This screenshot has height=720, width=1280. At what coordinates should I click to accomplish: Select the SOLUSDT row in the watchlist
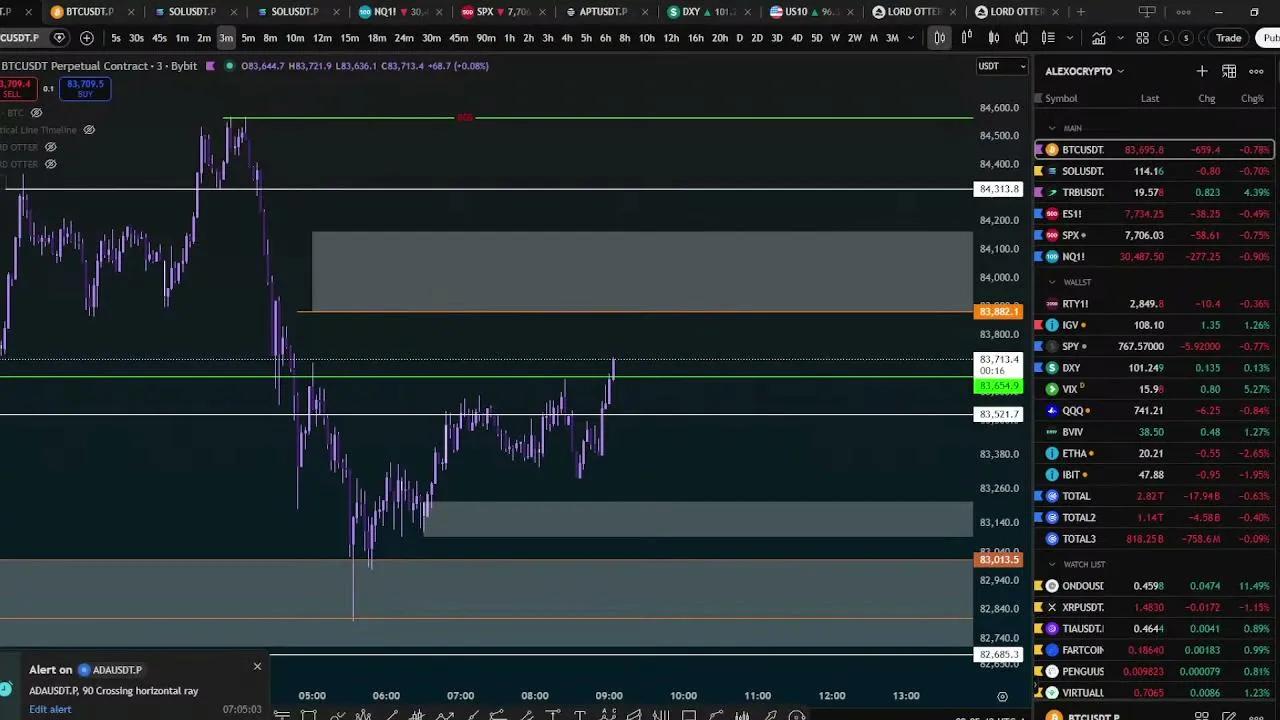tap(1155, 171)
